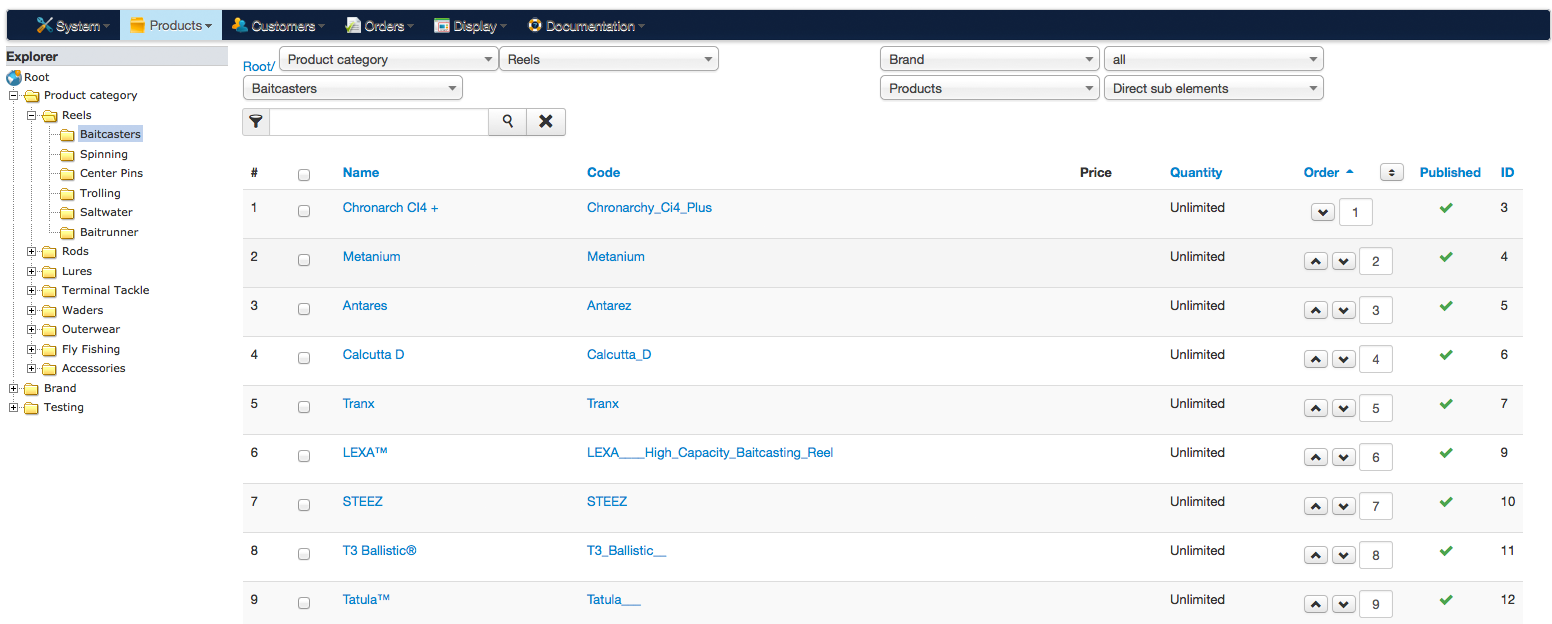Check the Antares row checkbox
Viewport: 1552px width, 624px height.
click(304, 309)
